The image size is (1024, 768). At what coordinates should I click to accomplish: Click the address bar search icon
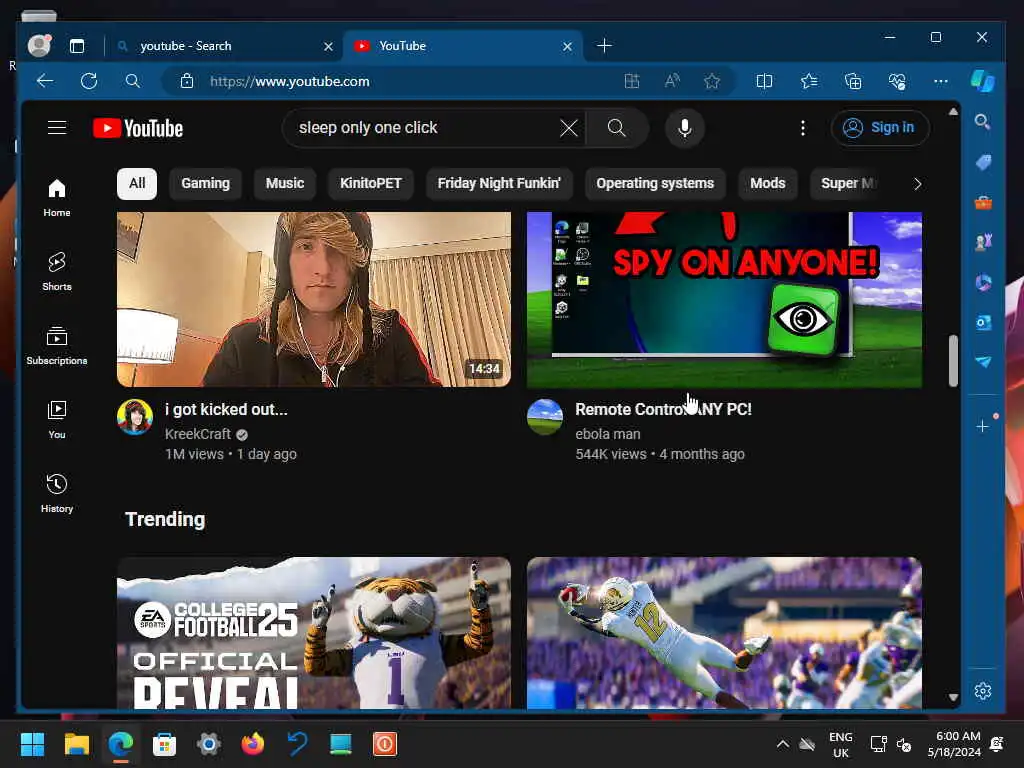pos(133,81)
